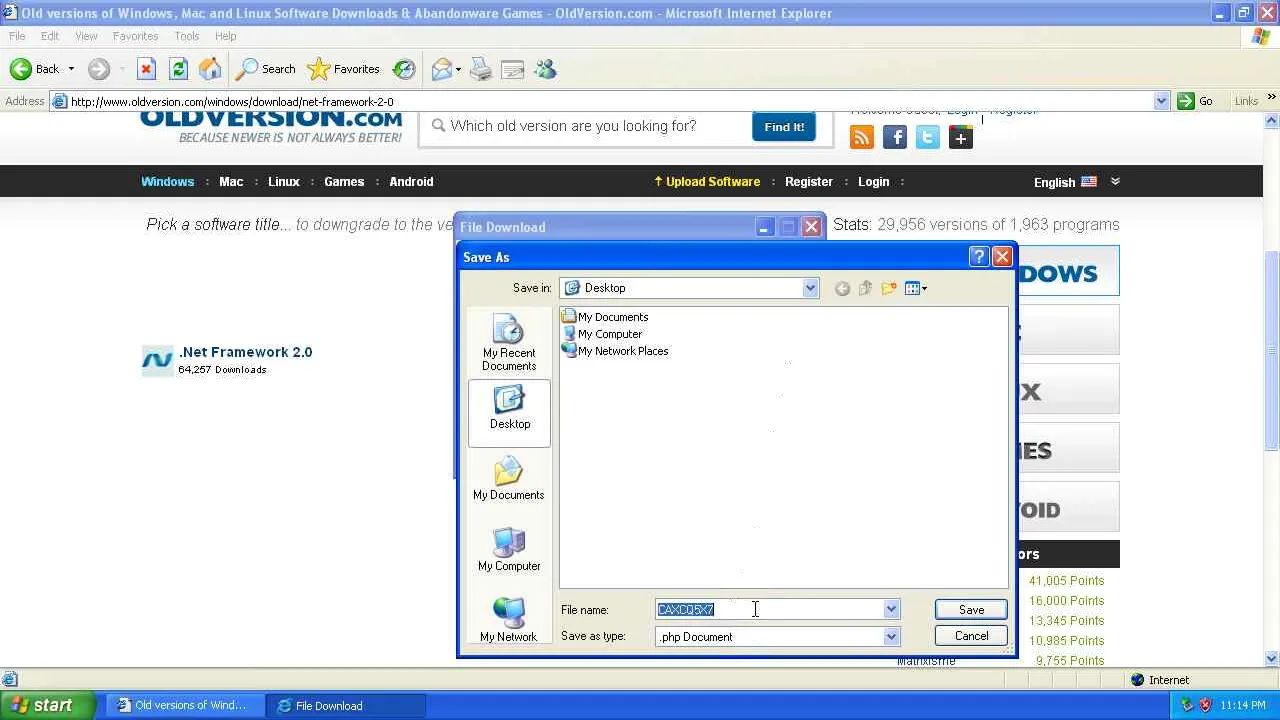Open the English language selector
This screenshot has width=1280, height=720.
(1076, 182)
